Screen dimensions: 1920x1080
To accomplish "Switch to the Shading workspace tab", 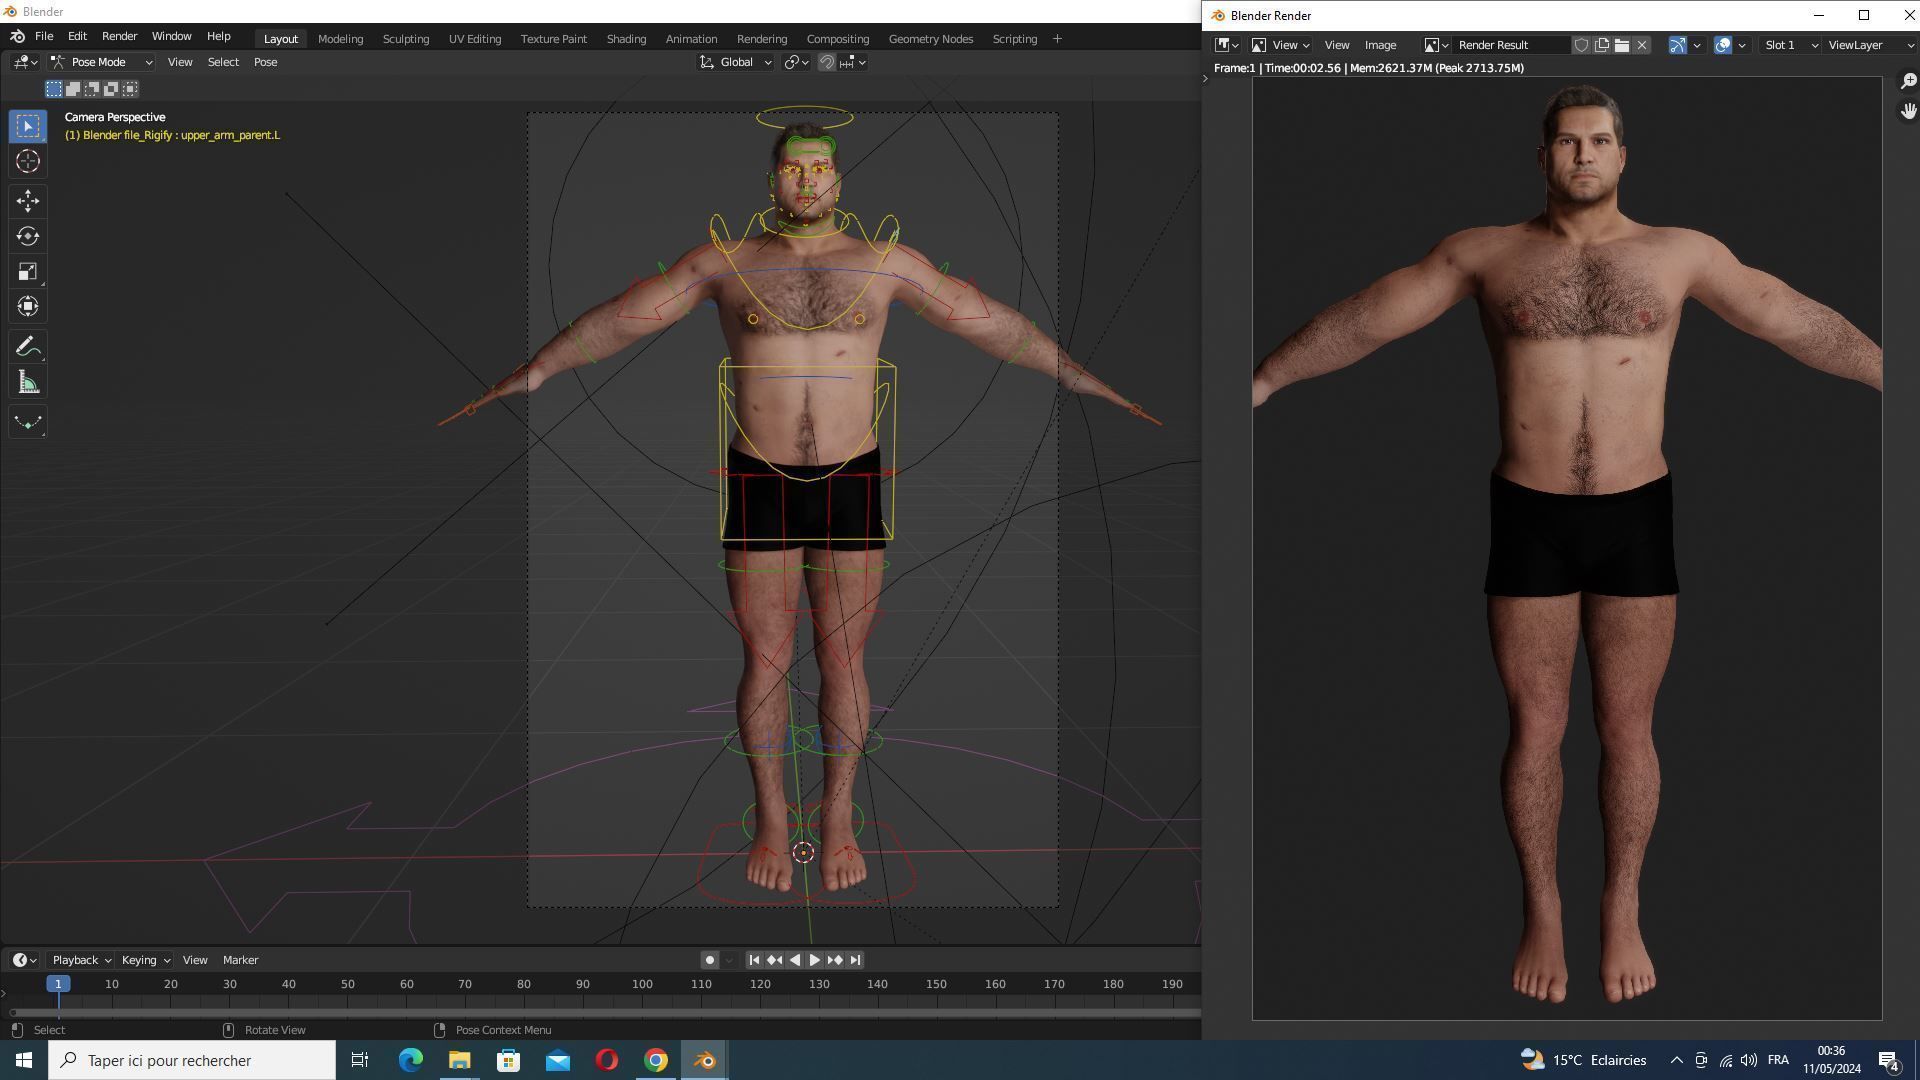I will click(x=626, y=39).
